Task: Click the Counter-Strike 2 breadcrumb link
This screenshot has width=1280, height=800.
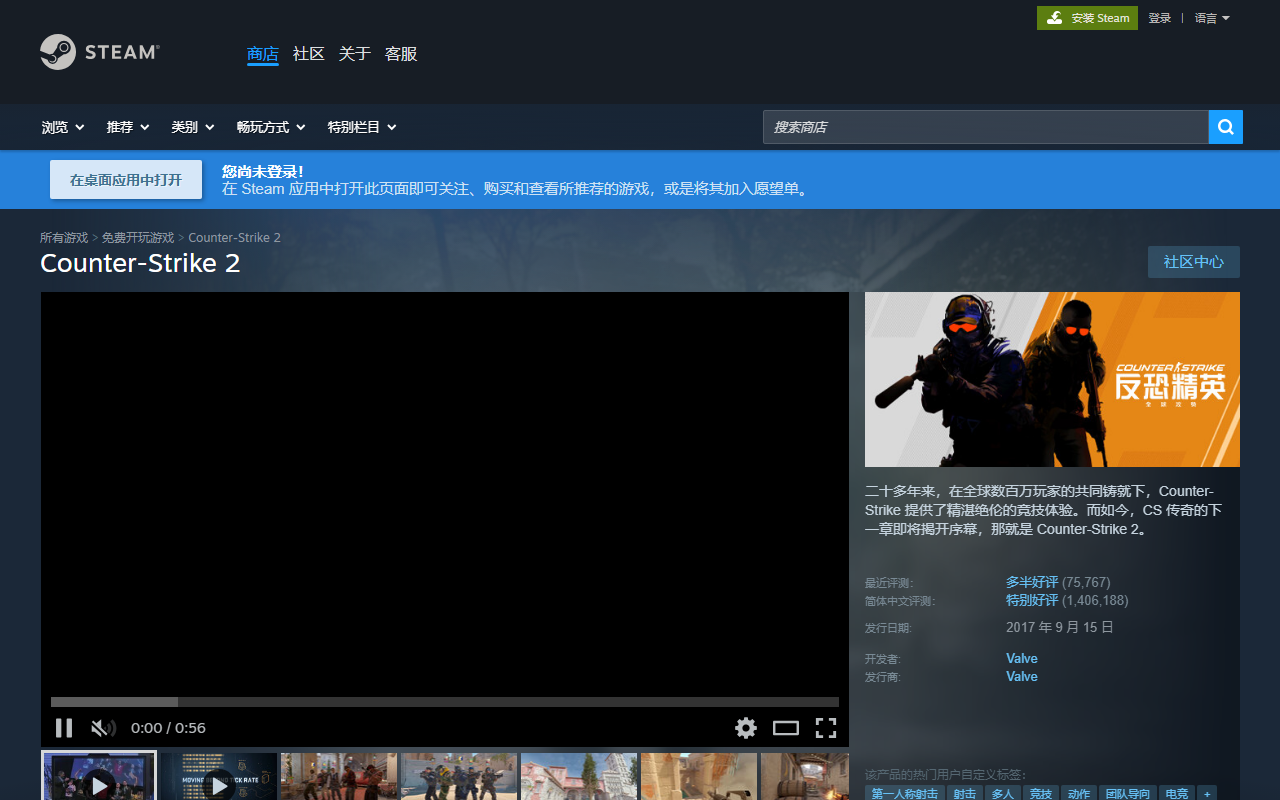Action: point(234,238)
